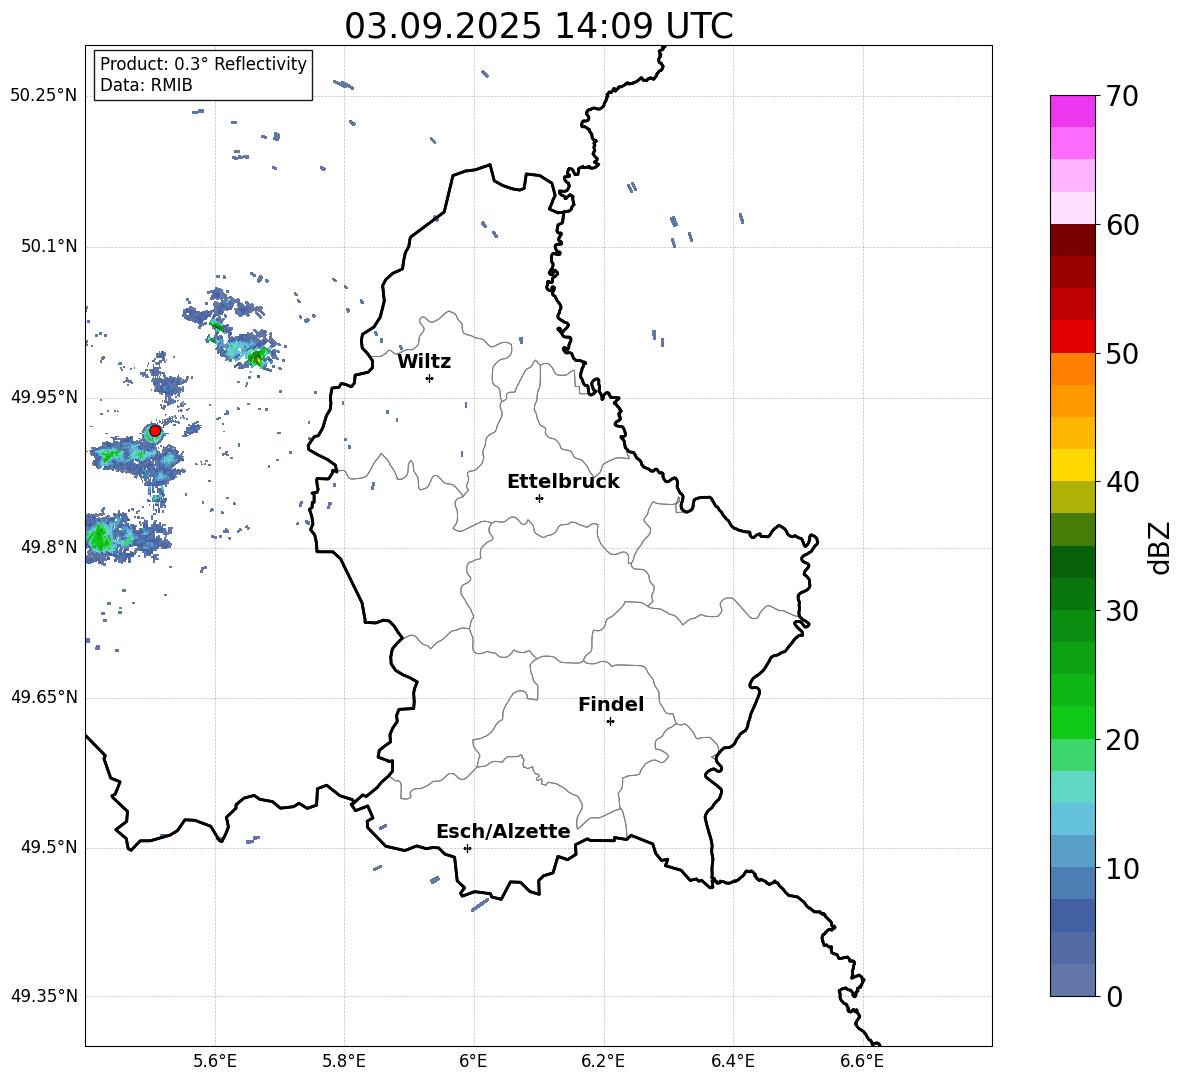Click the 5.6°E longitude label
1184x1081 pixels.
pos(215,1061)
